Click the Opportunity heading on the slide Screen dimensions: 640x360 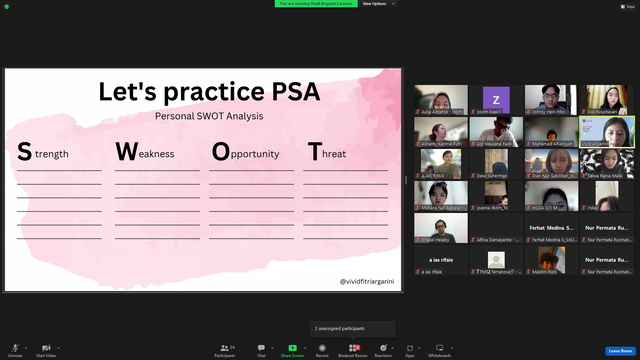[x=245, y=151]
